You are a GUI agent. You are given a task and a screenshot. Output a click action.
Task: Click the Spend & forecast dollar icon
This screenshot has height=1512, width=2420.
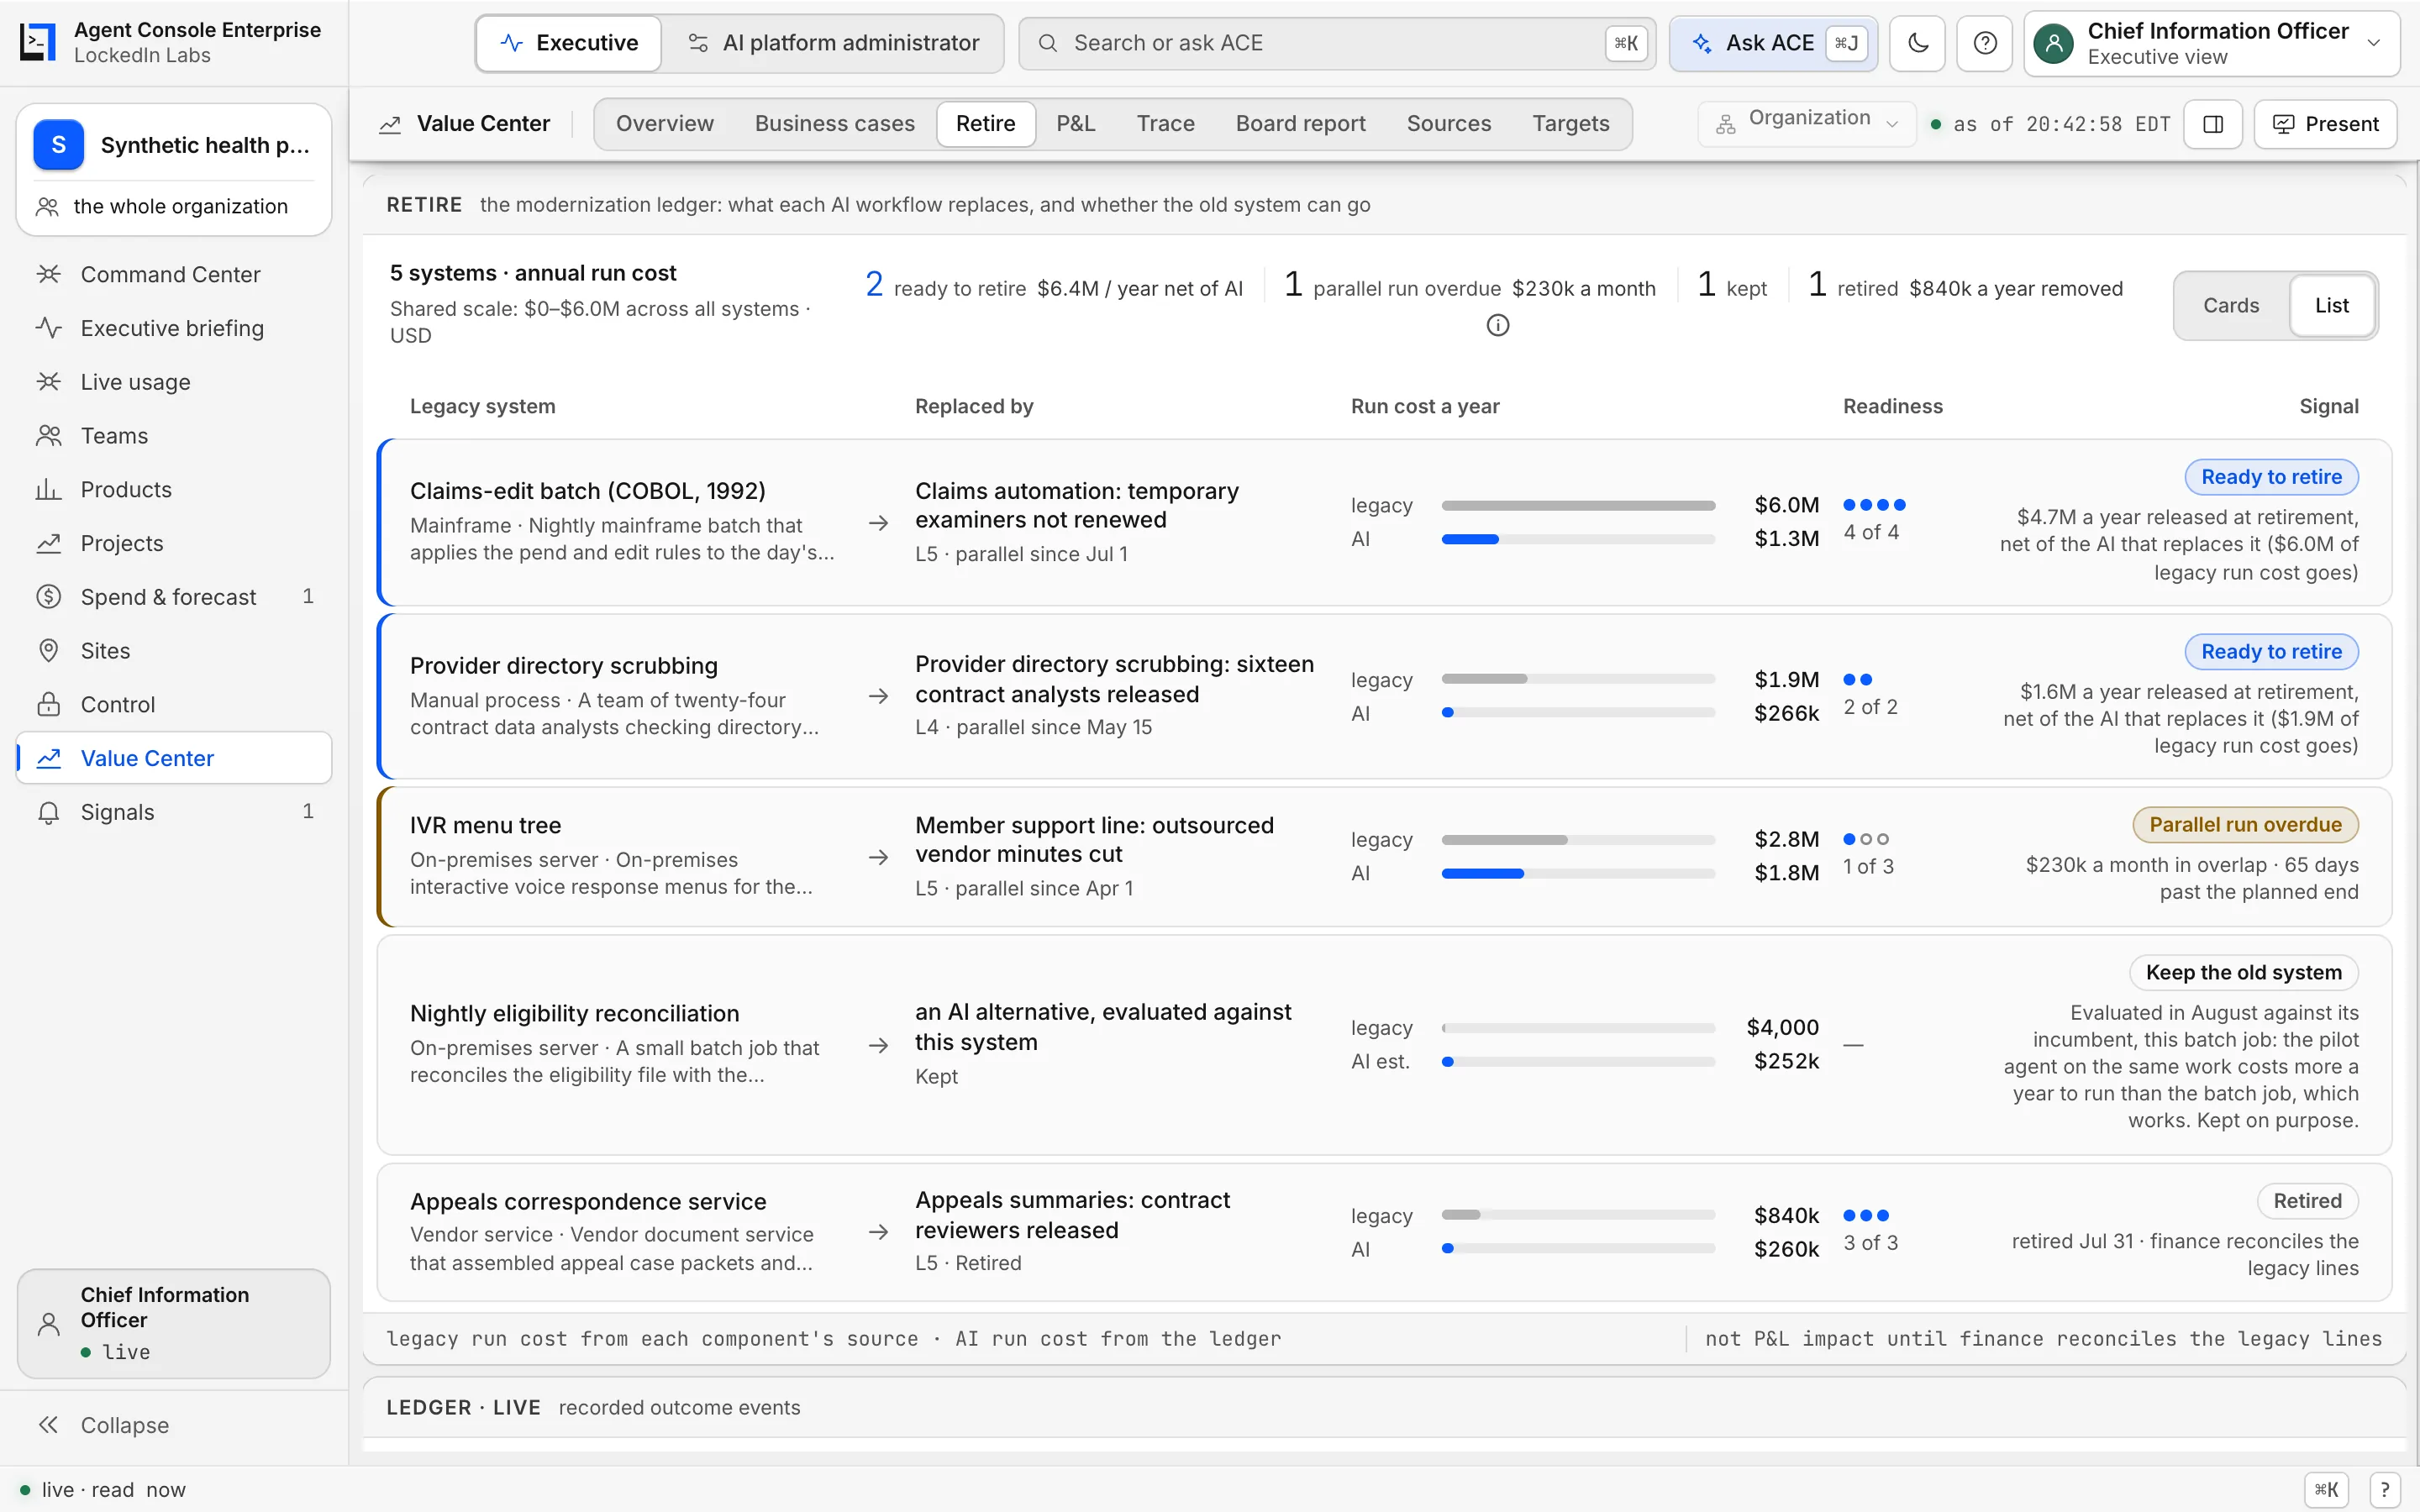(x=49, y=597)
